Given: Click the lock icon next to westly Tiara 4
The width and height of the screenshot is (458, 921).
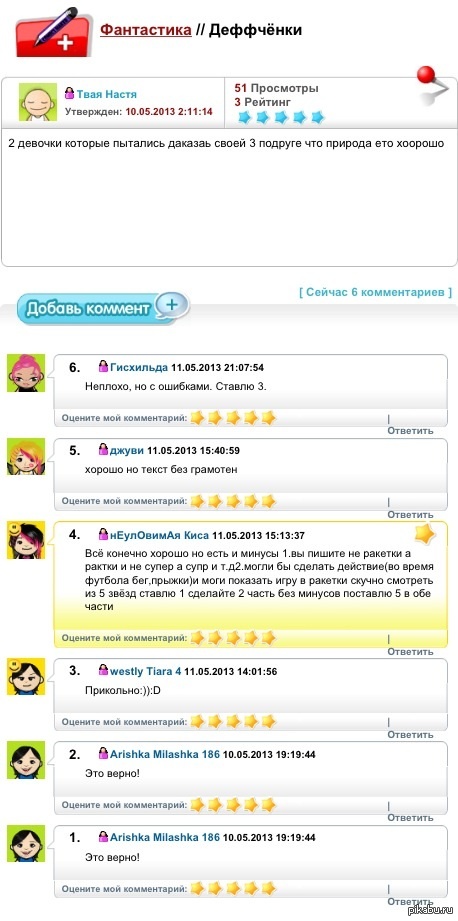Looking at the screenshot, I should click(x=103, y=670).
